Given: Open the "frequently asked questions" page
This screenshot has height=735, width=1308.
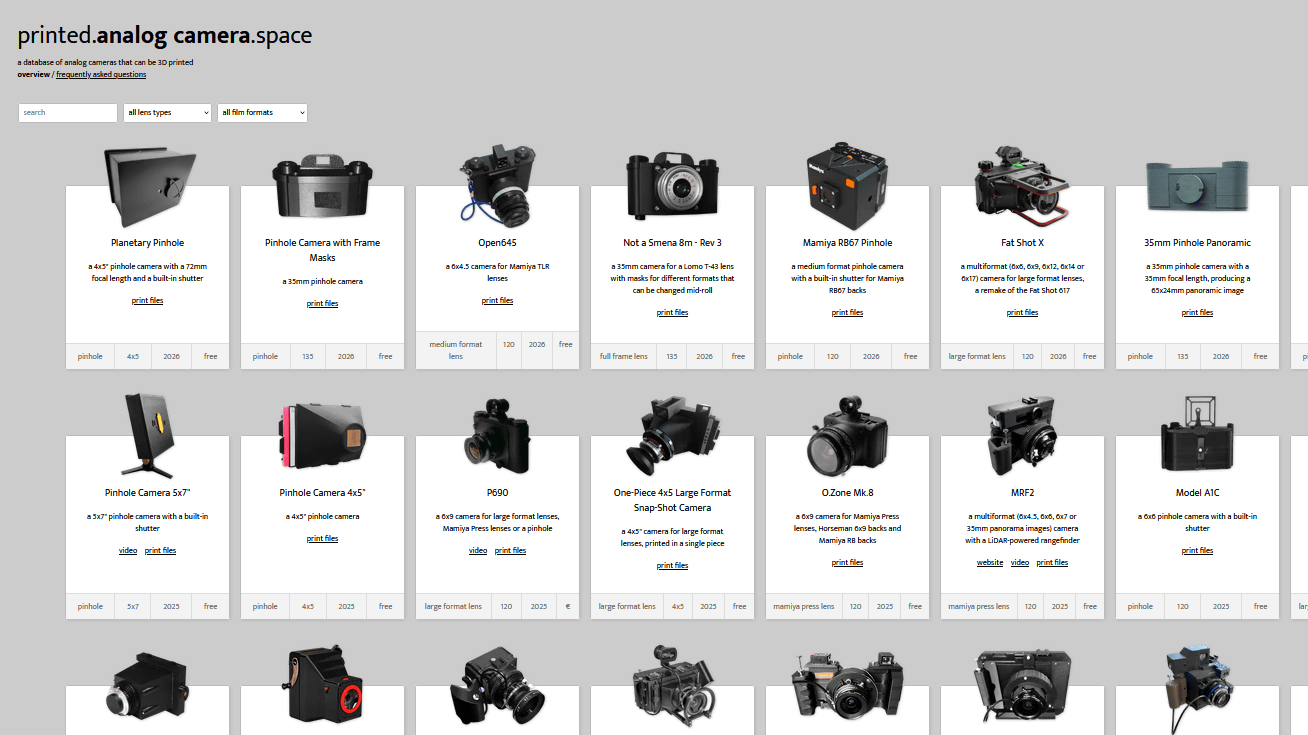Looking at the screenshot, I should [x=100, y=74].
